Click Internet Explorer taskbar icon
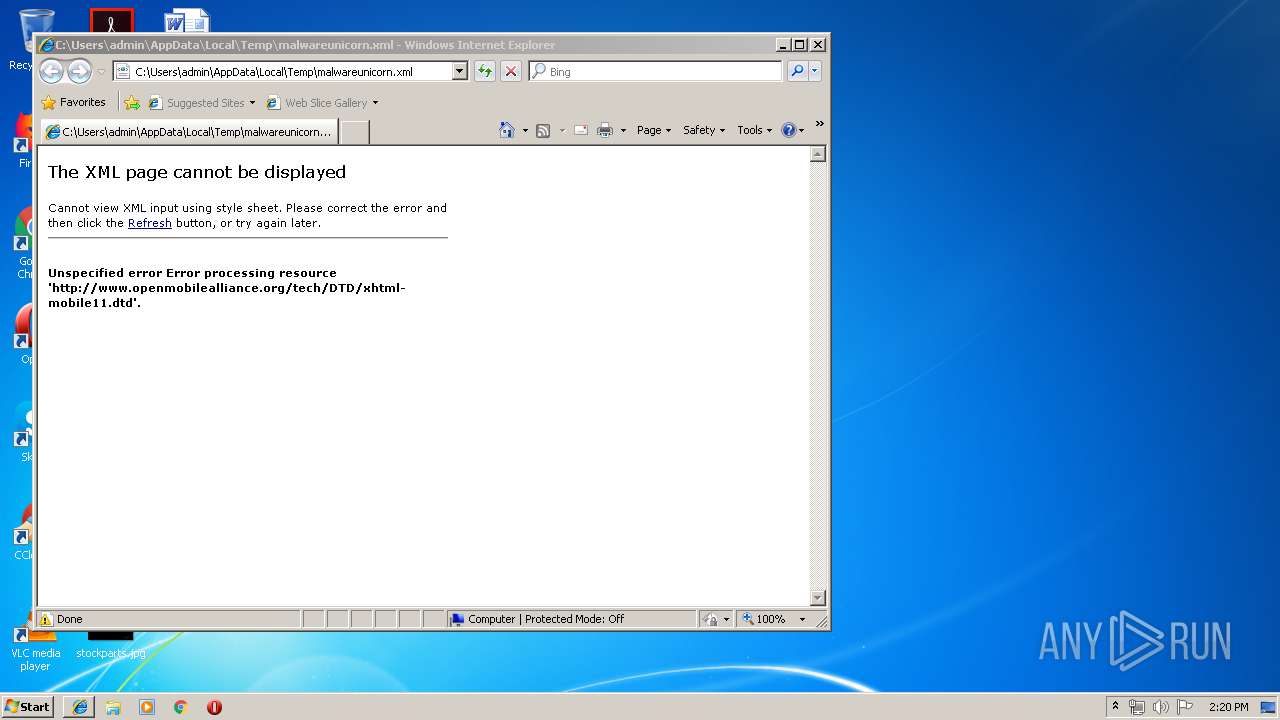This screenshot has height=720, width=1280. 80,706
